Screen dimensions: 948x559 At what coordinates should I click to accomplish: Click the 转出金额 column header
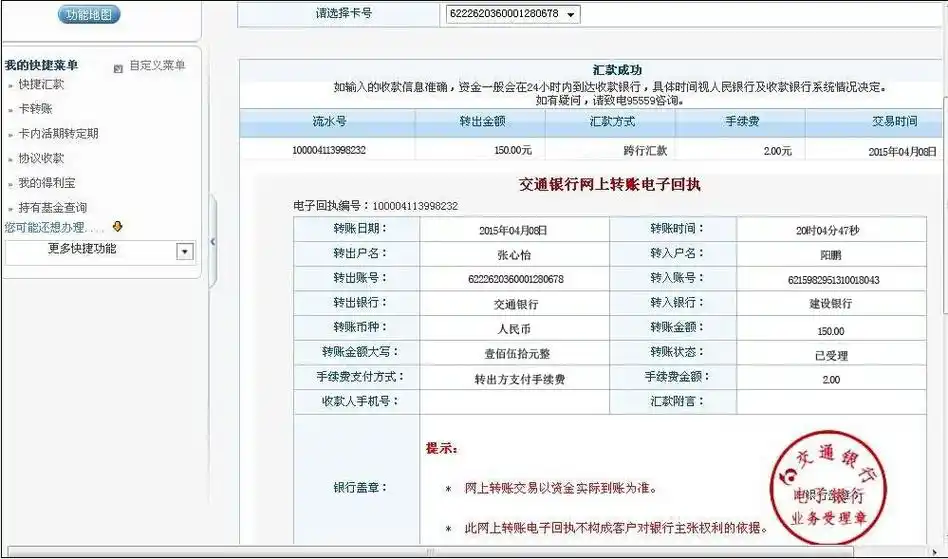click(482, 121)
